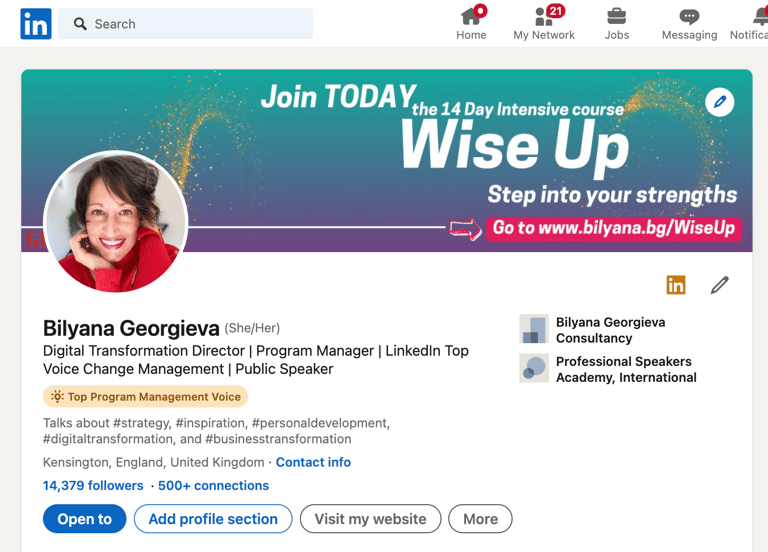Image resolution: width=768 pixels, height=552 pixels.
Task: Click the name Bilyana Georgieva heading
Action: (x=131, y=328)
